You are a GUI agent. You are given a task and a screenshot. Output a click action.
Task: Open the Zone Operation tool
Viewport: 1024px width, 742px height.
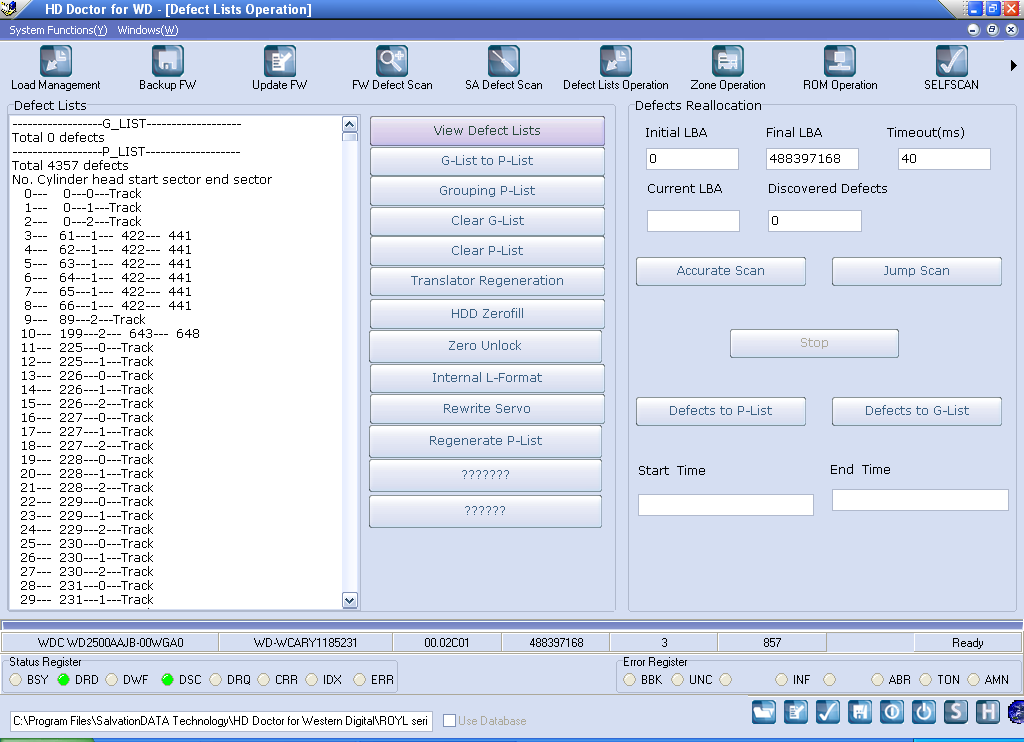728,68
